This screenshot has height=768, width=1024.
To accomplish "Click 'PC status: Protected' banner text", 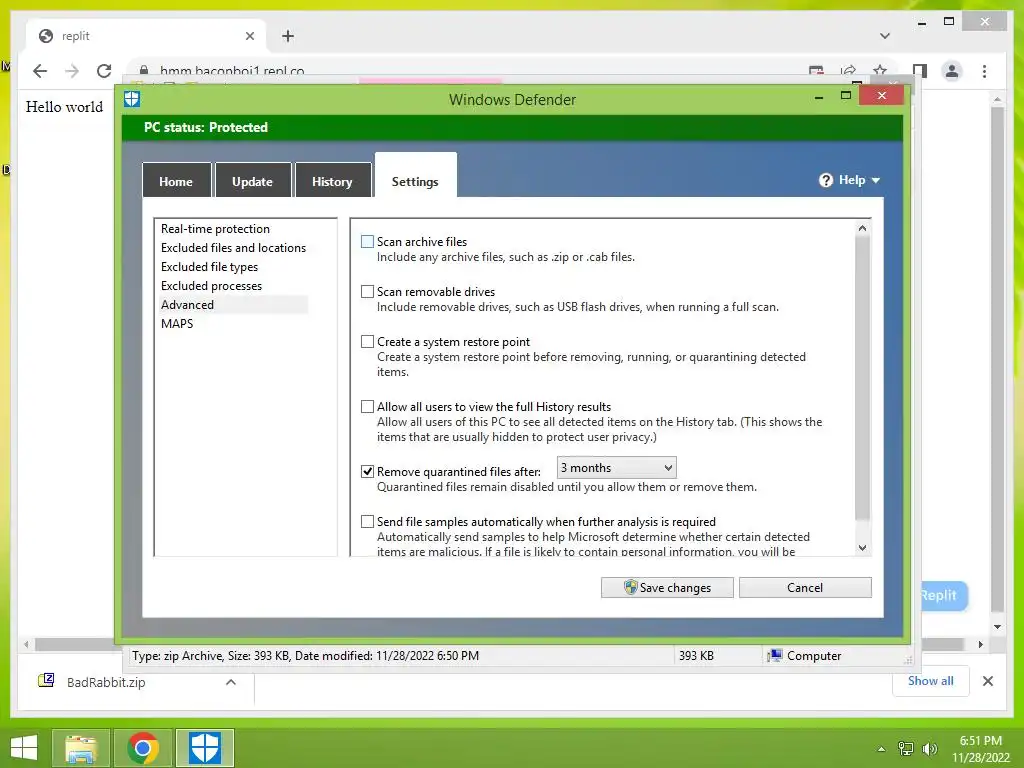I will [x=206, y=127].
